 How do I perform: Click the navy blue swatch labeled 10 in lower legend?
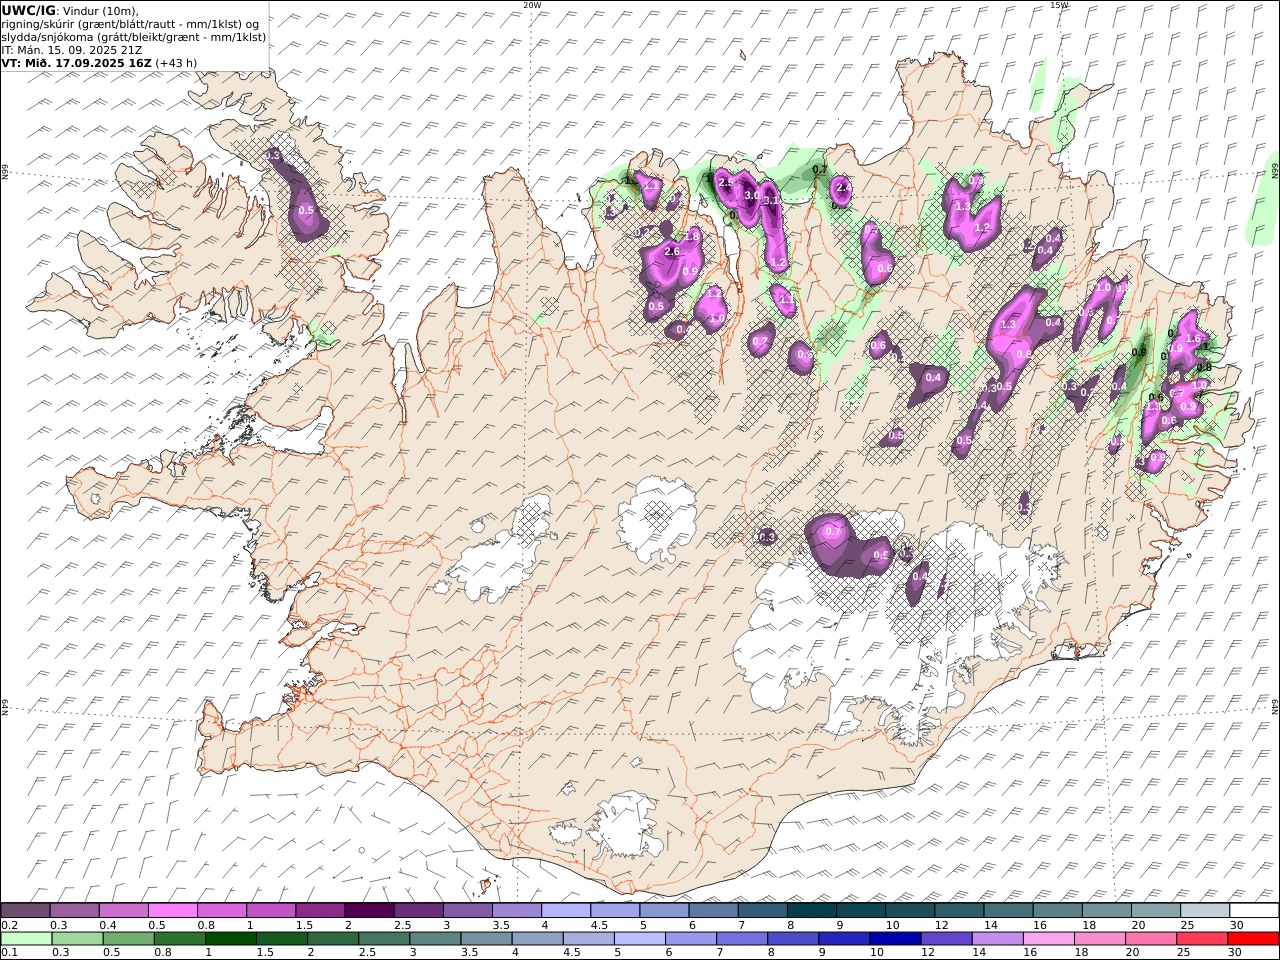click(x=894, y=938)
